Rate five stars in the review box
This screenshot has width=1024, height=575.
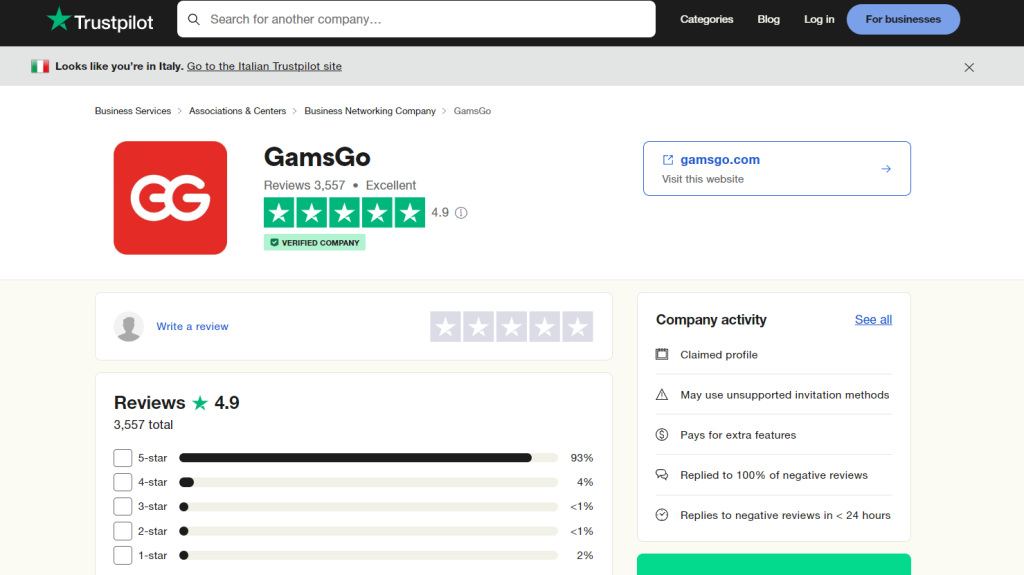[577, 327]
